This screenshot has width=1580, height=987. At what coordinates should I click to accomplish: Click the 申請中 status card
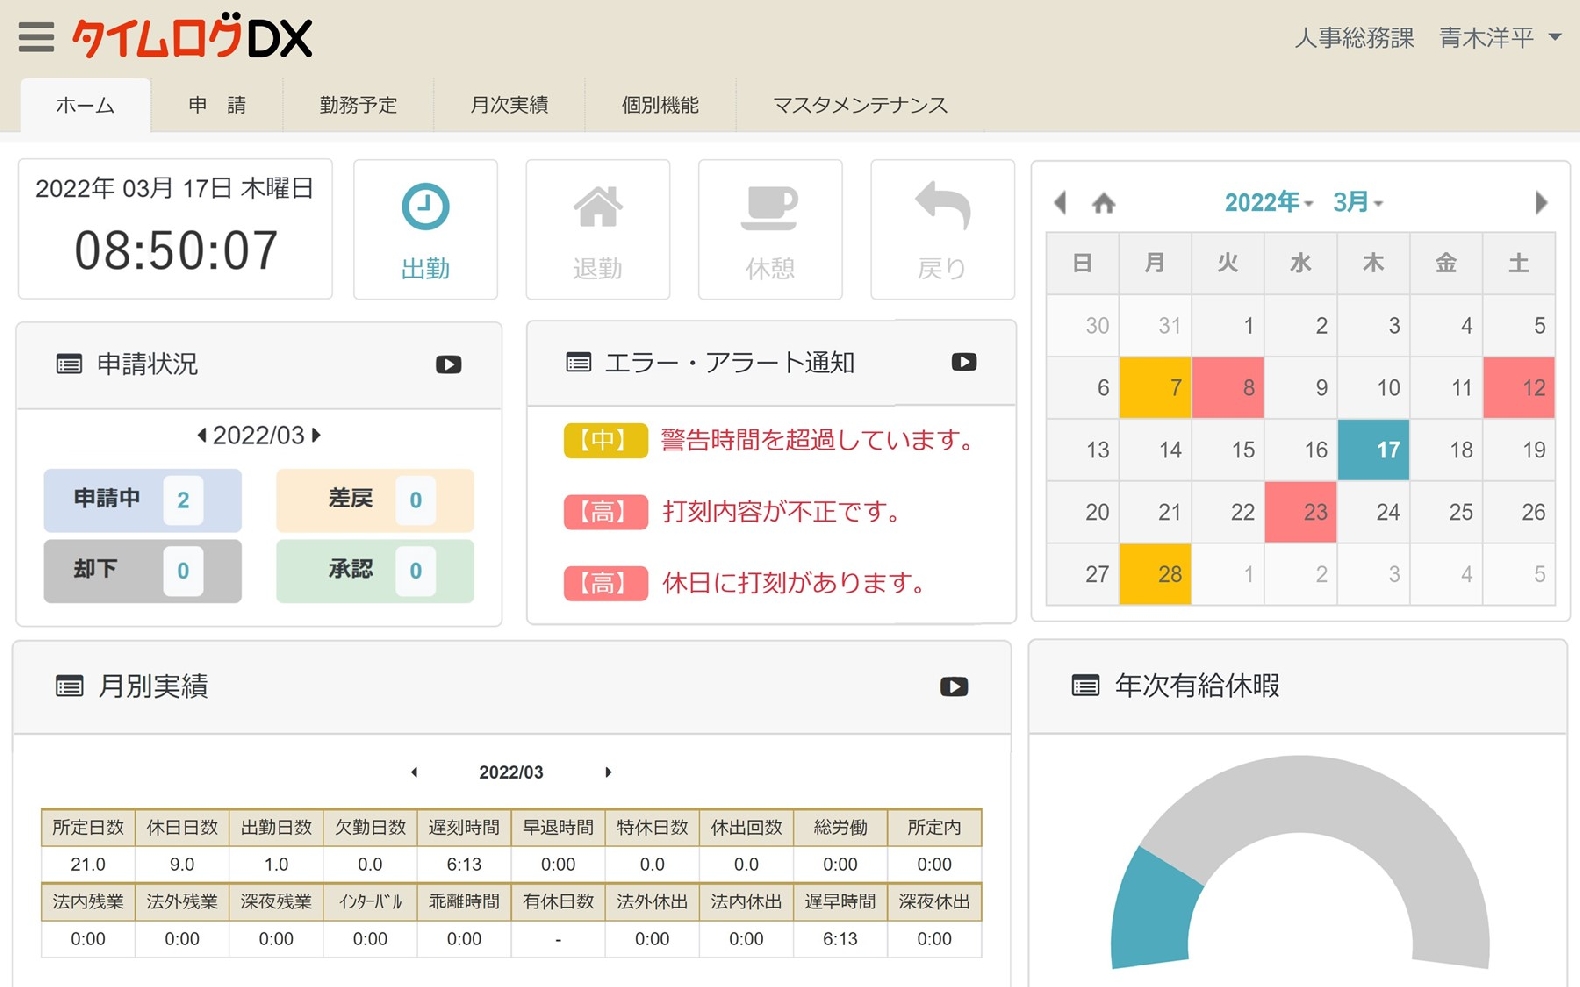pos(142,500)
